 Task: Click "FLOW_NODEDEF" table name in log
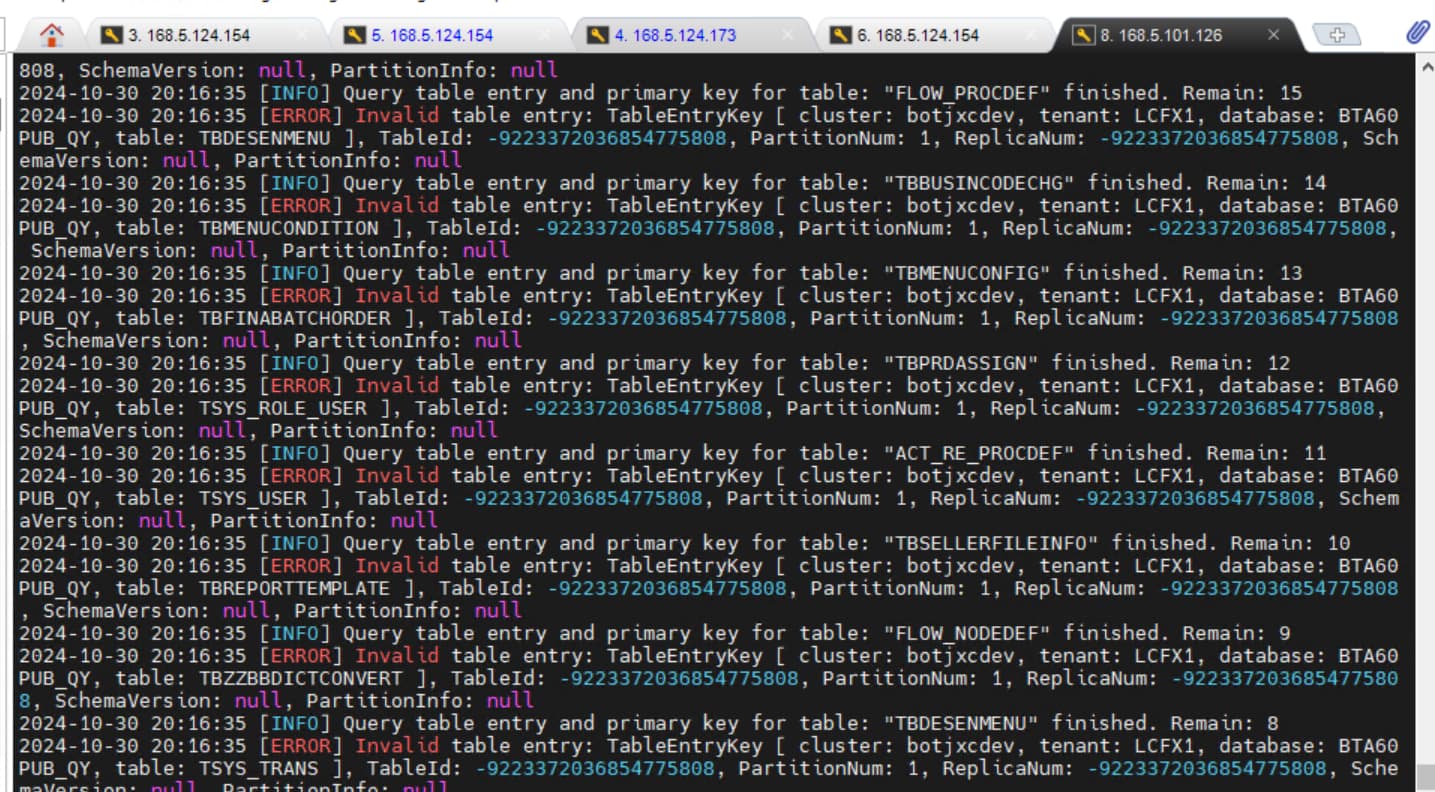click(968, 633)
